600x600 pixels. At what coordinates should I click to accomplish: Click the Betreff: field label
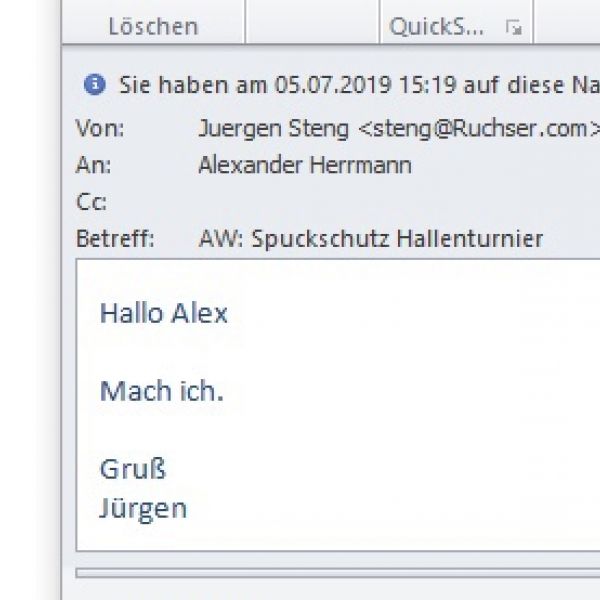pos(115,238)
